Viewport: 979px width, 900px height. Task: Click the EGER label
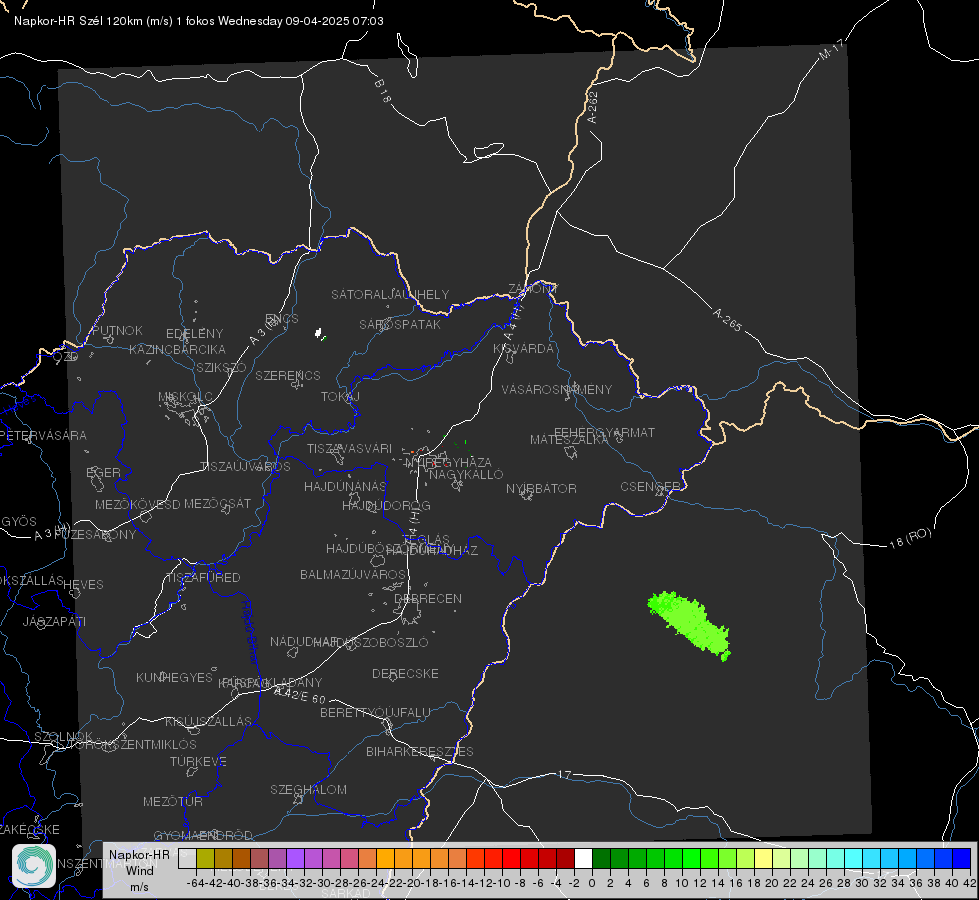(104, 472)
